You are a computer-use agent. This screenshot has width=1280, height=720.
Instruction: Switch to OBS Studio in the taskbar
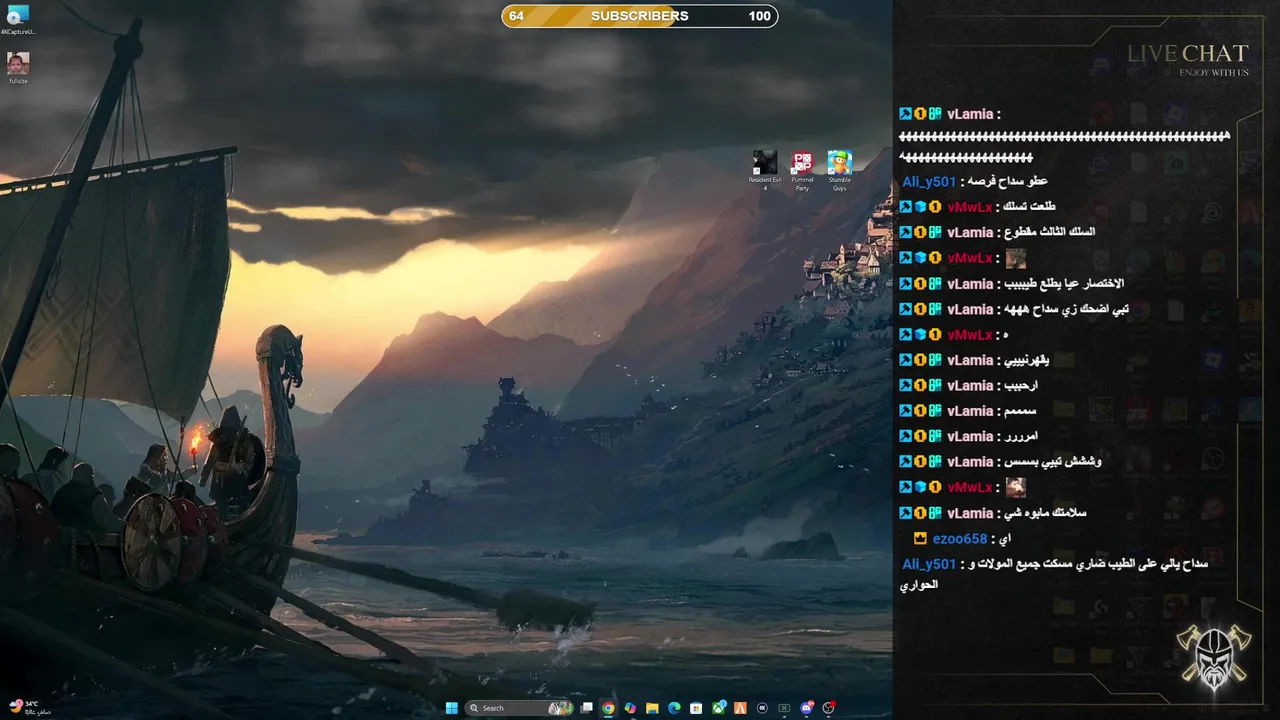(829, 708)
